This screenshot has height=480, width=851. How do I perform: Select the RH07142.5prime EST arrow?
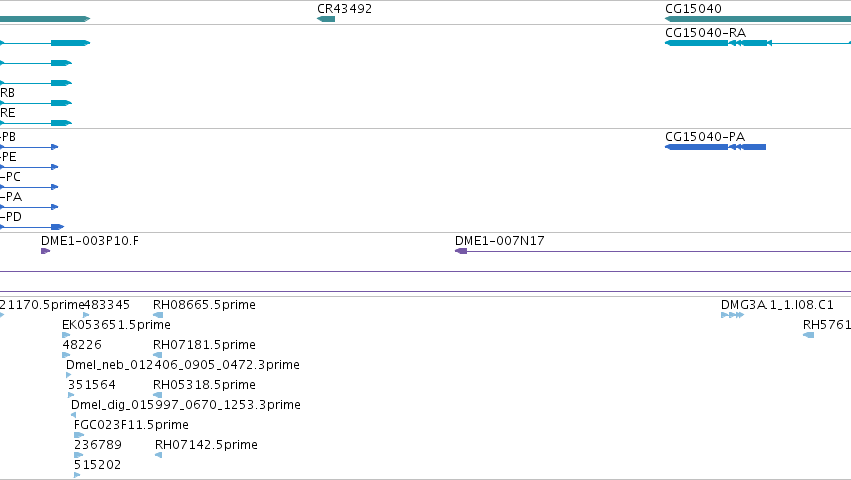(x=158, y=455)
